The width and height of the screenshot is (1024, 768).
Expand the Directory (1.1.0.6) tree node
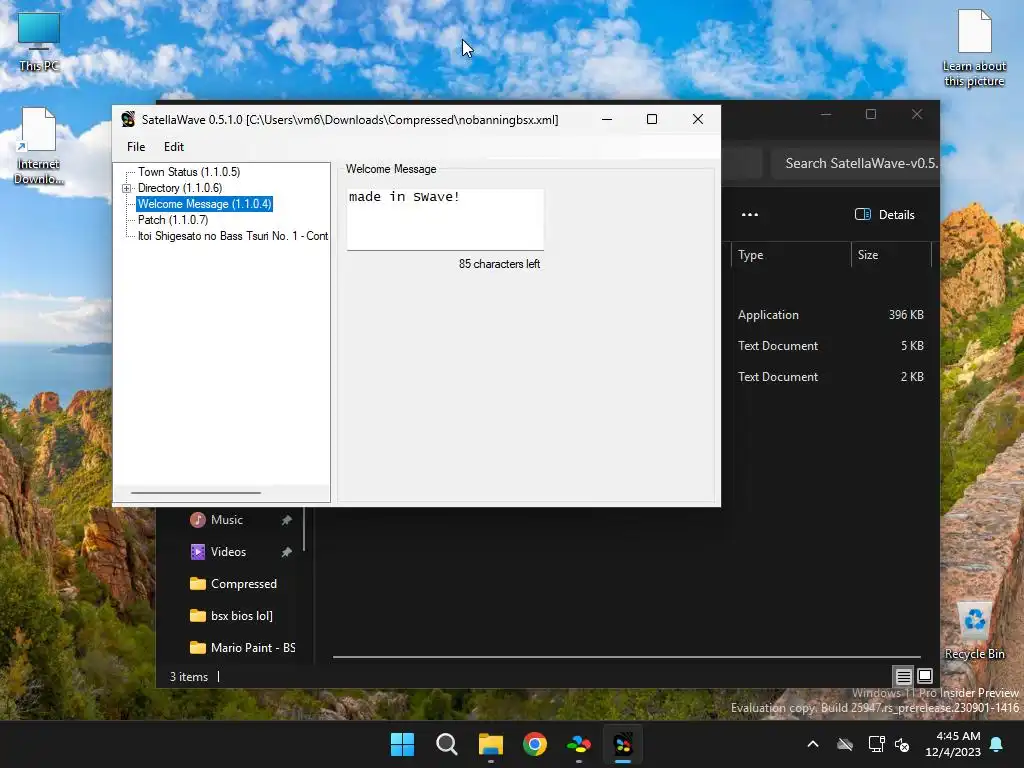(127, 188)
